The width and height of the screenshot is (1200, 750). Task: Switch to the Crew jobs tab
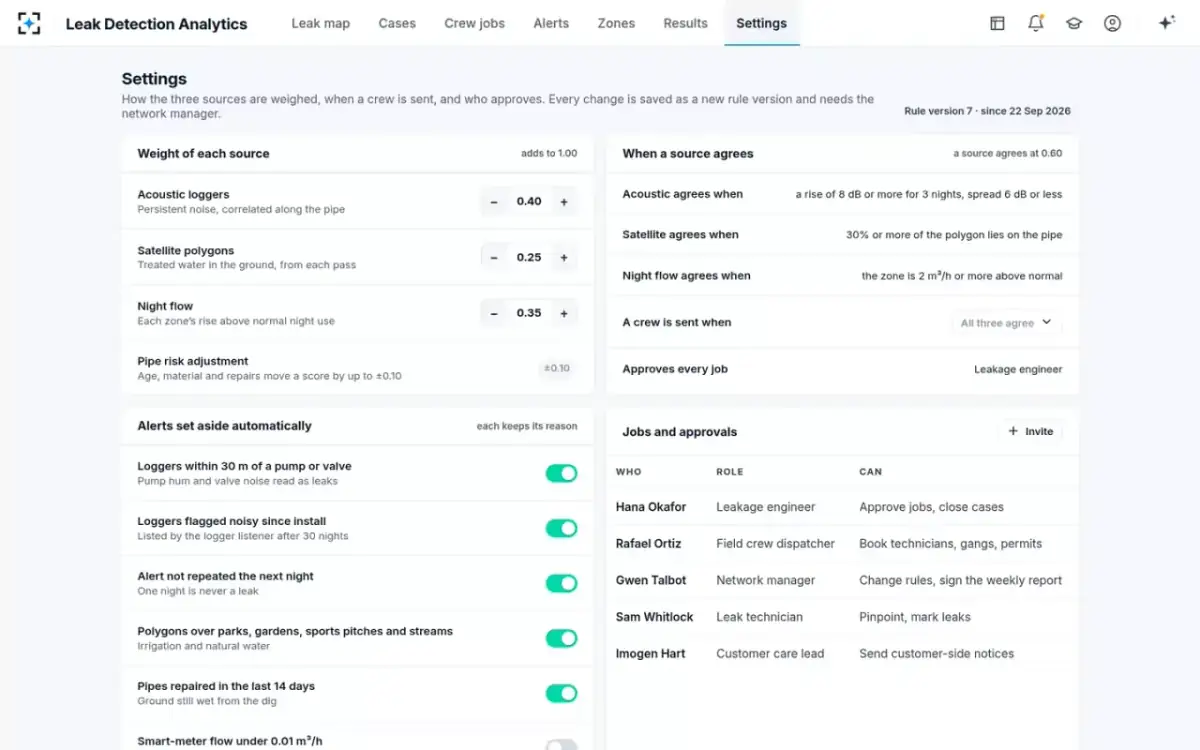click(474, 23)
